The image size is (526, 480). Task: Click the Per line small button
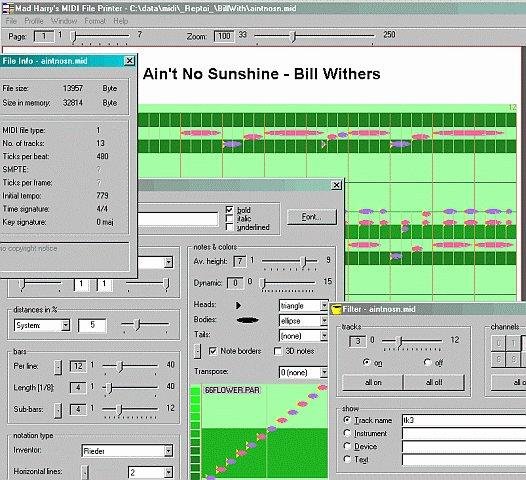pos(58,367)
